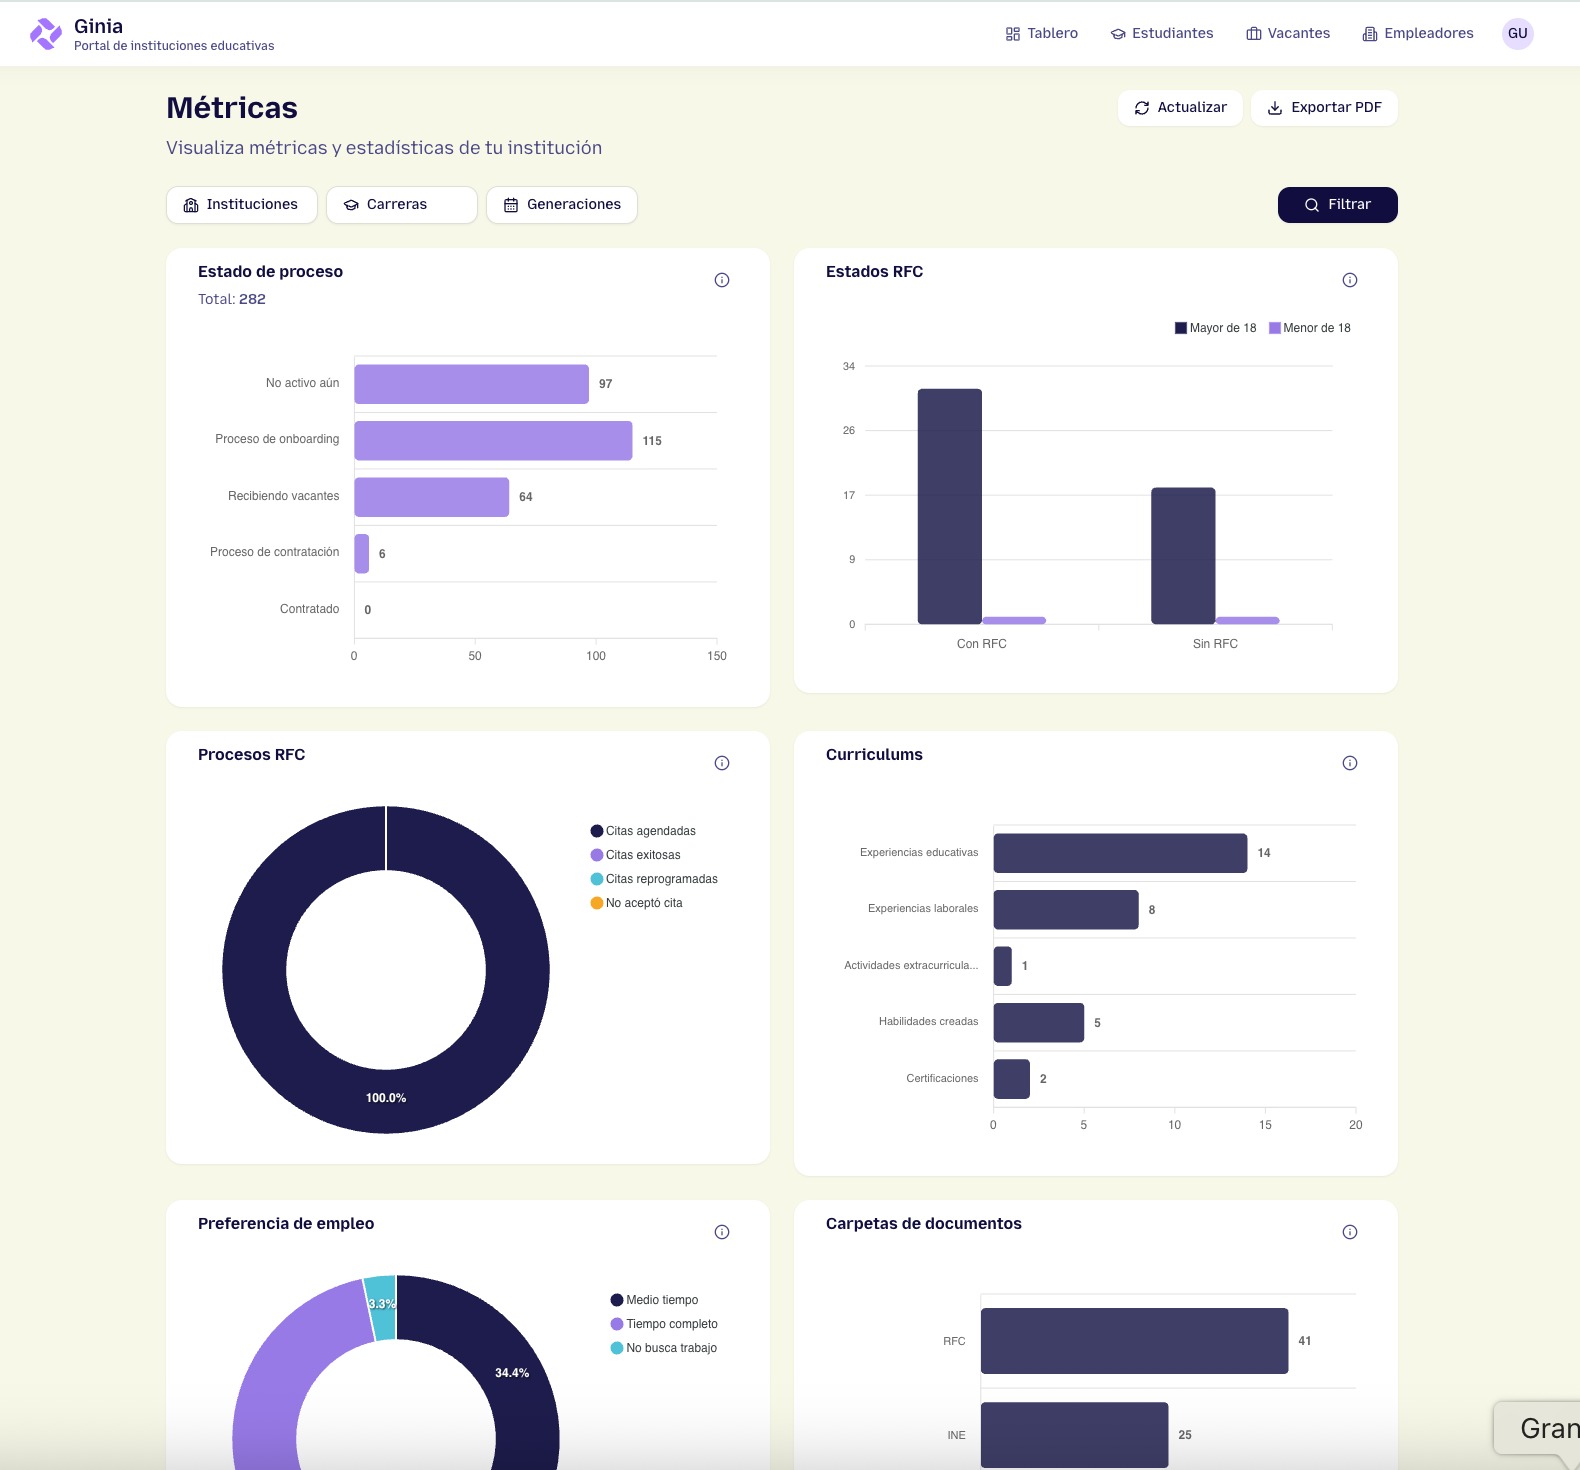
Task: Click the Con RFC Mayor de 18 bar
Action: (x=950, y=507)
